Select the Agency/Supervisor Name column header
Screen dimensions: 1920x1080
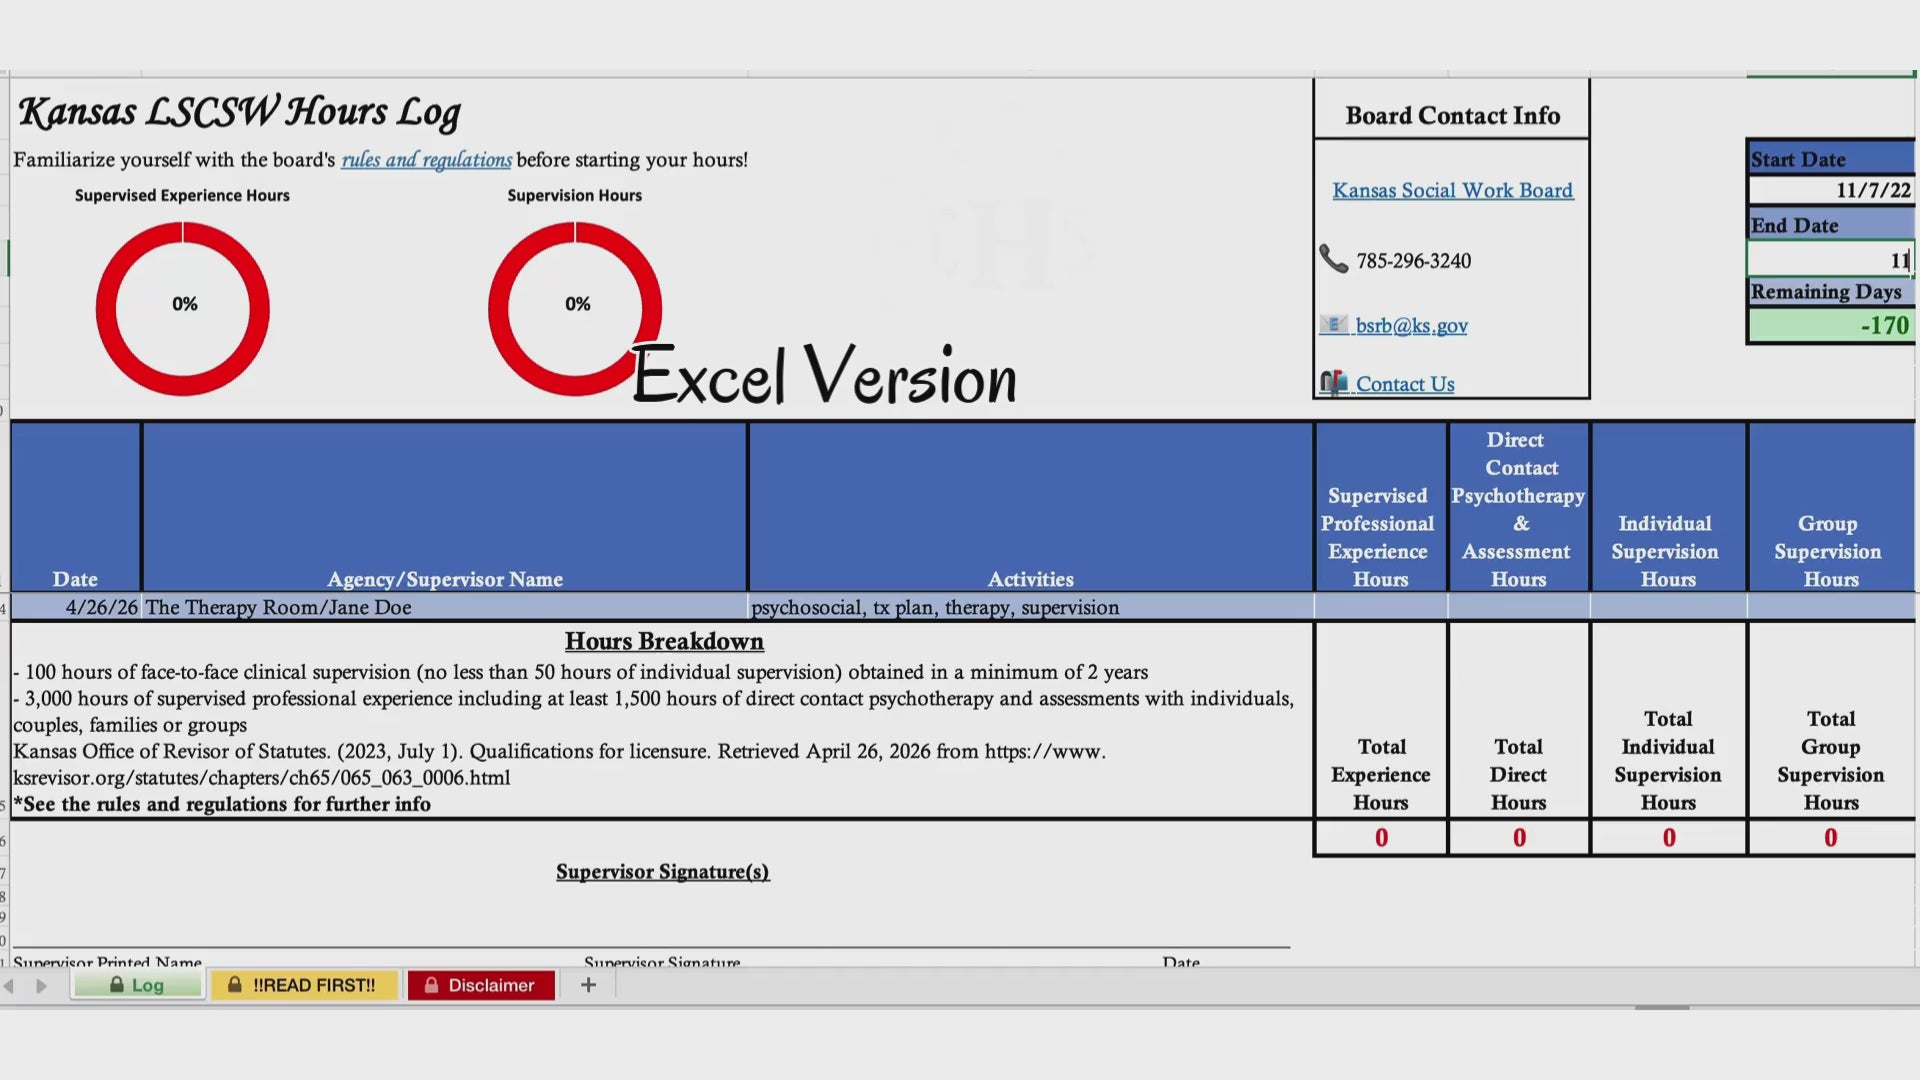tap(445, 507)
